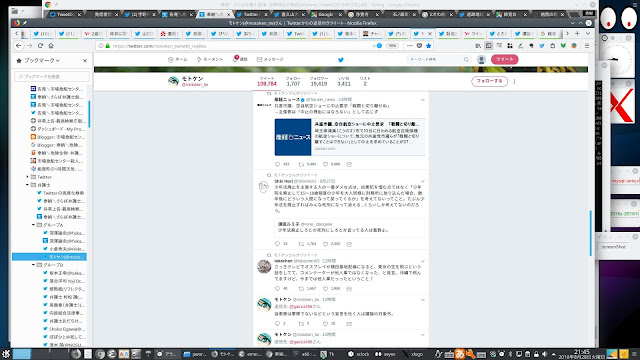The image size is (640, 360).
Task: Retweet the Shin Hori tweet
Action: pyautogui.click(x=302, y=244)
